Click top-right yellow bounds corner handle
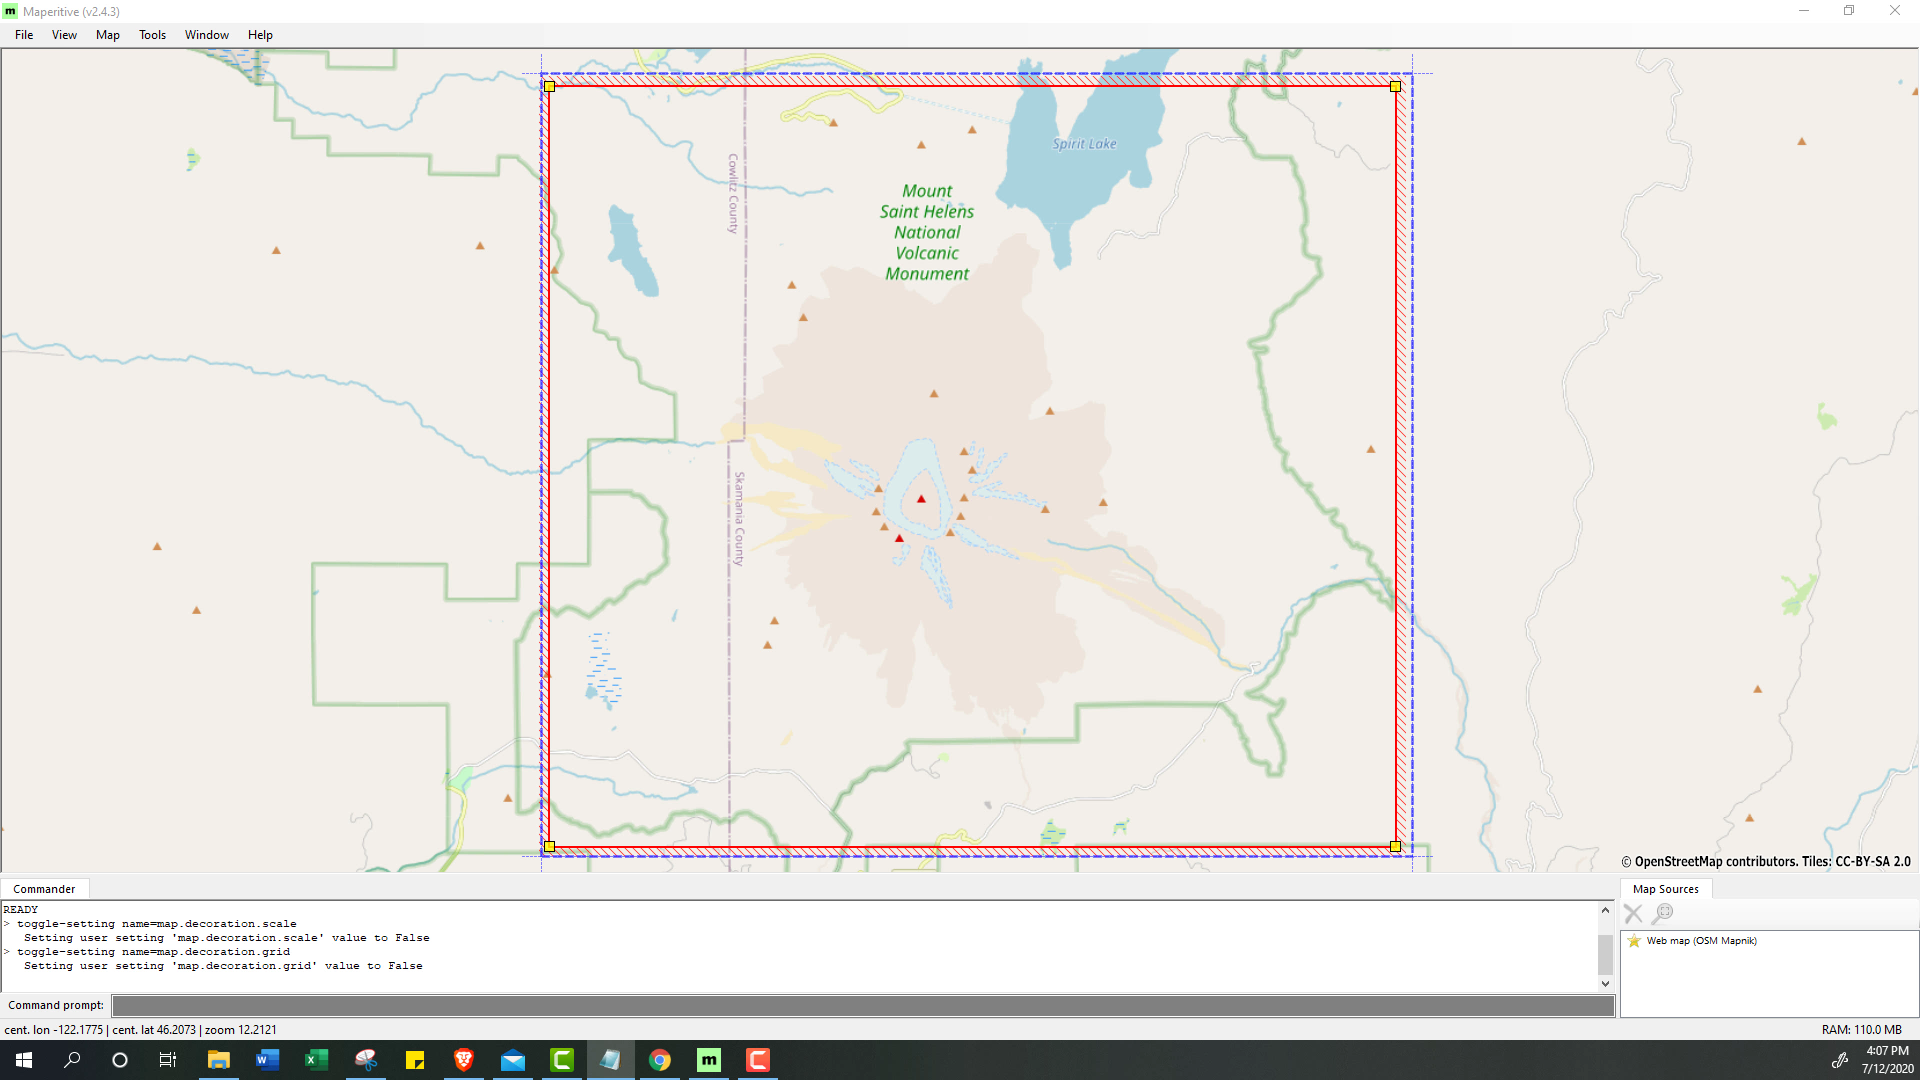Image resolution: width=1920 pixels, height=1080 pixels. (x=1395, y=87)
